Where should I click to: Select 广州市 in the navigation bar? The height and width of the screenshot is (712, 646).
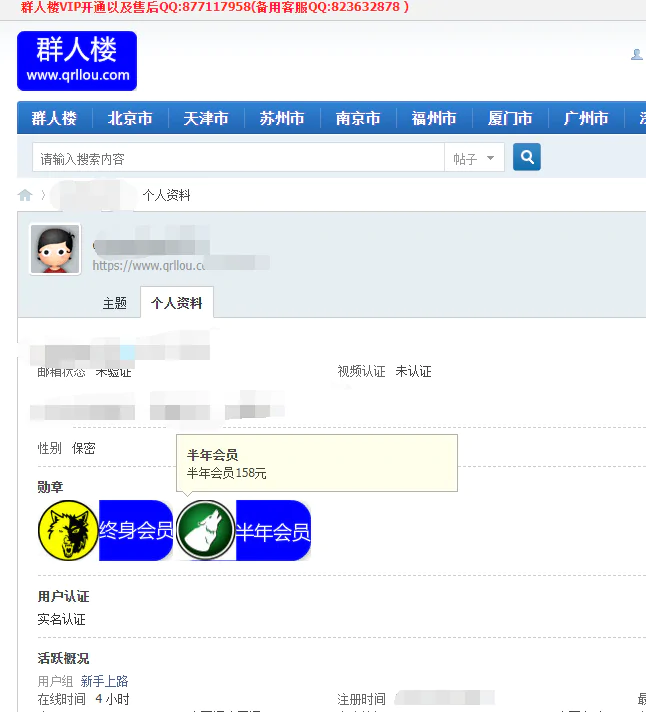tap(586, 118)
